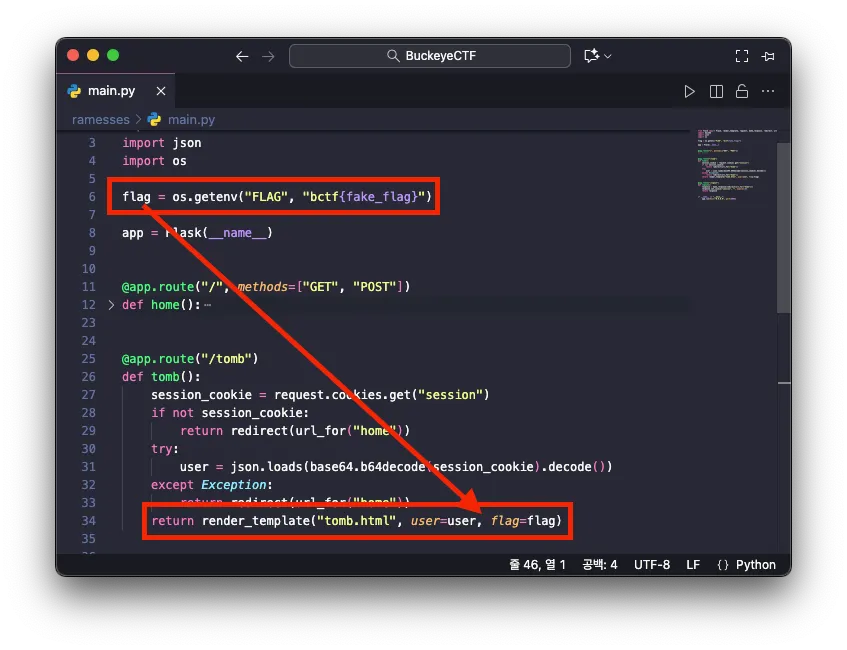Image resolution: width=847 pixels, height=650 pixels.
Task: Click line number 6 in gutter
Action: pos(92,197)
